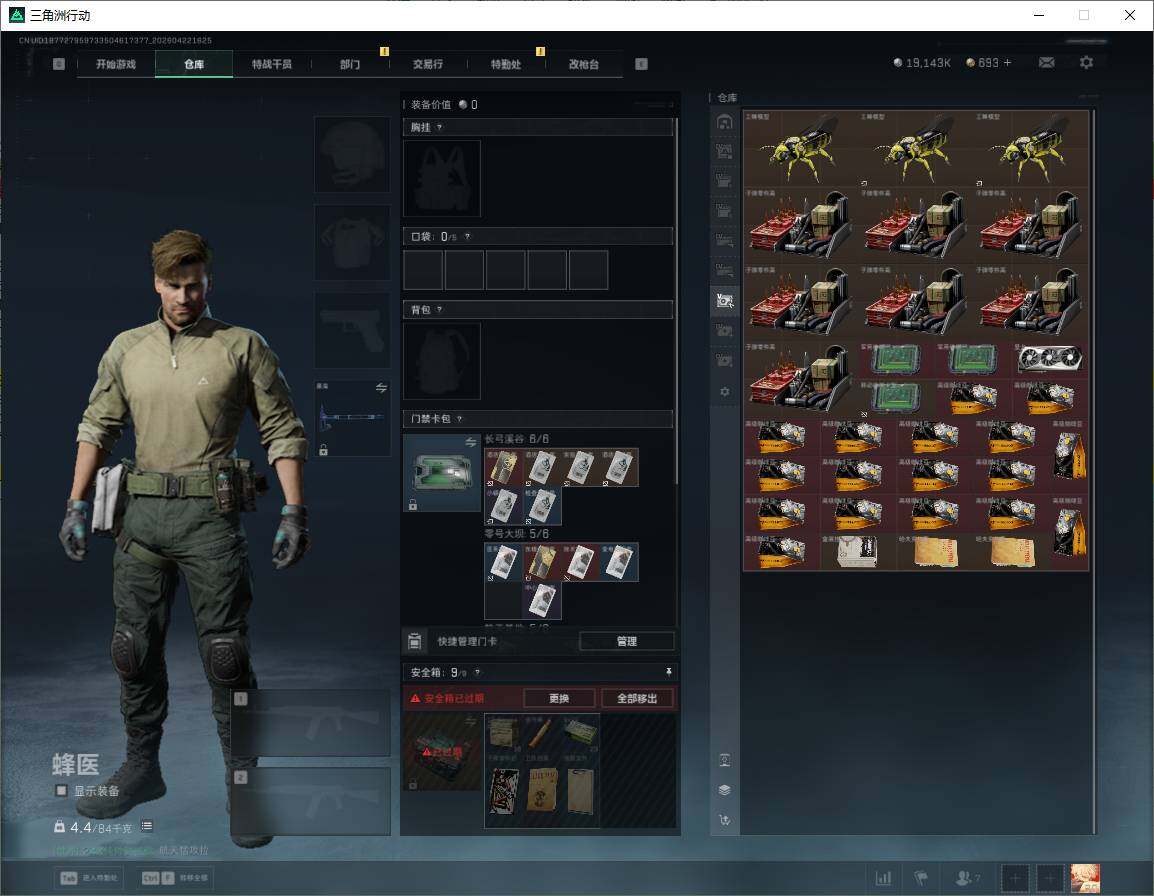The image size is (1154, 896).
Task: Select primary weapon slot 1
Action: (x=311, y=722)
